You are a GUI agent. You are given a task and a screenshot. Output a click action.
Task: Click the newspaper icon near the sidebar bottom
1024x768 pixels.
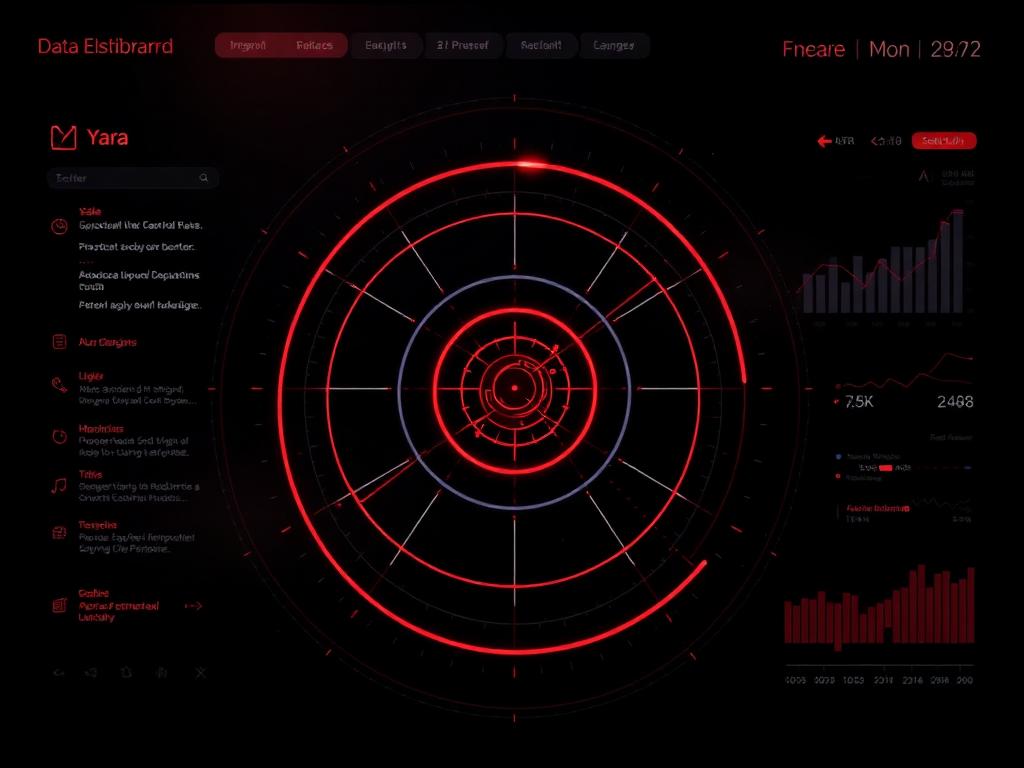[59, 605]
